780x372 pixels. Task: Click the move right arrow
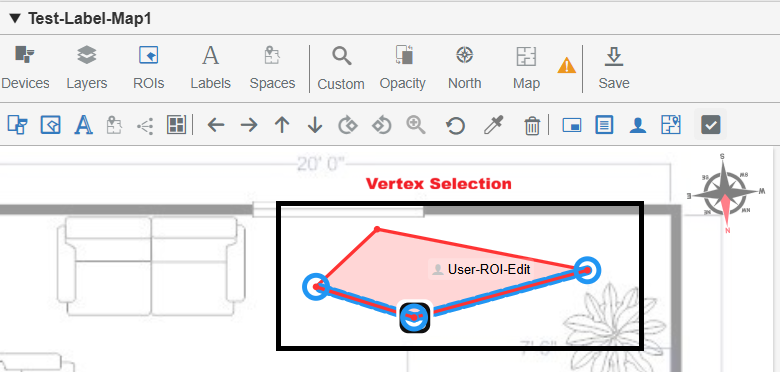[249, 125]
